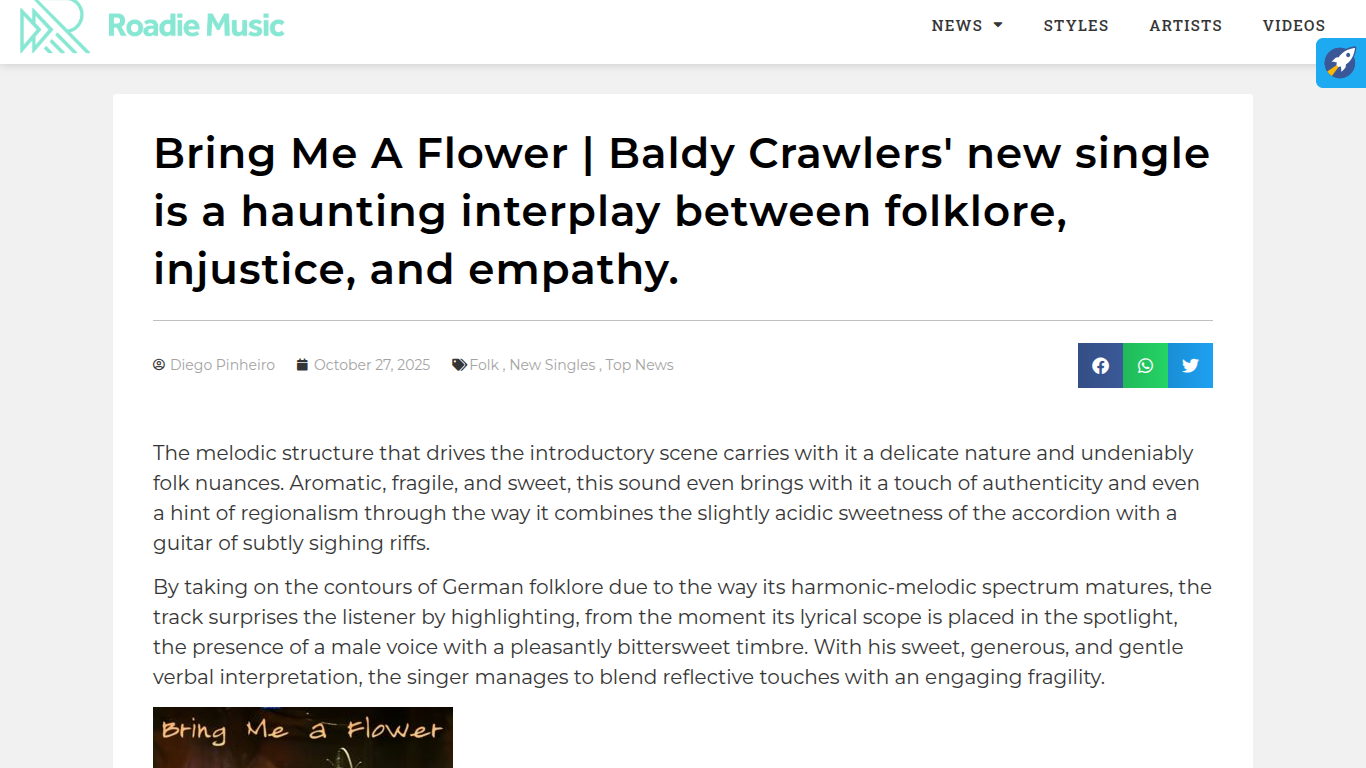The image size is (1366, 768).
Task: Click the Roadie Music site title
Action: pos(196,25)
